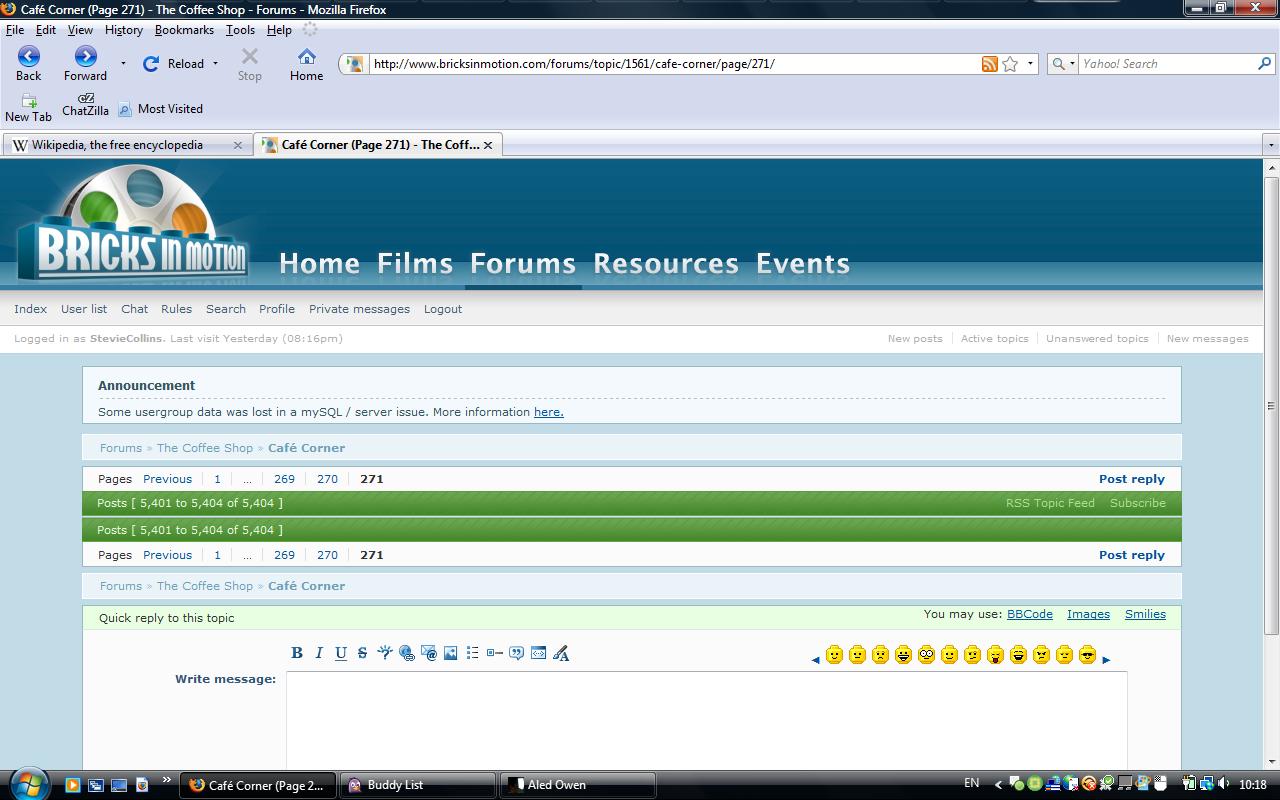This screenshot has width=1280, height=800.
Task: Open the Bookmarks menu
Action: [184, 30]
